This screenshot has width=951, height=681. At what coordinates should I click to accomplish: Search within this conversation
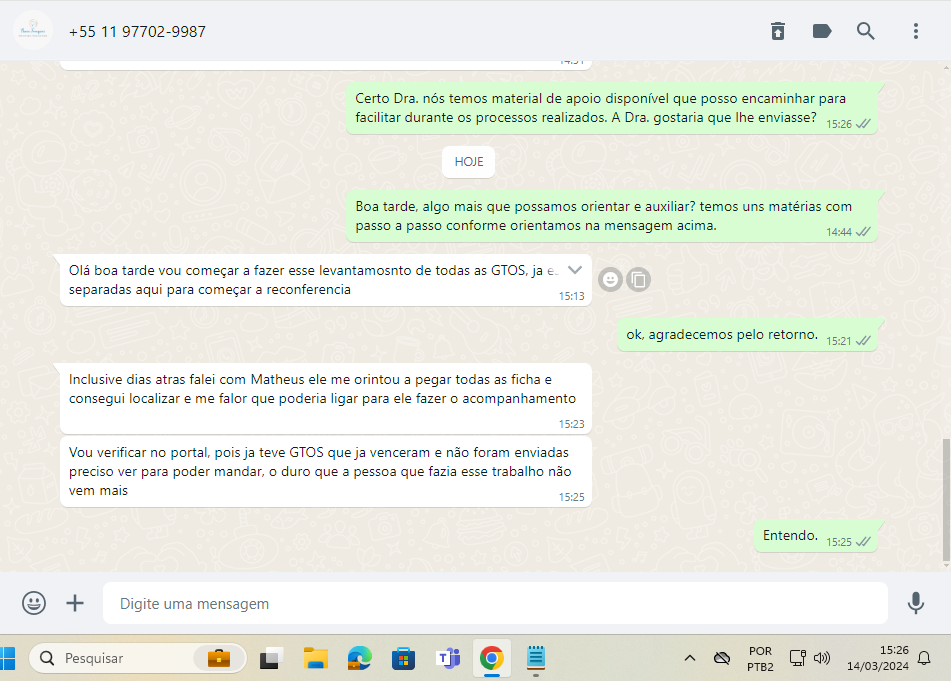pyautogui.click(x=865, y=31)
